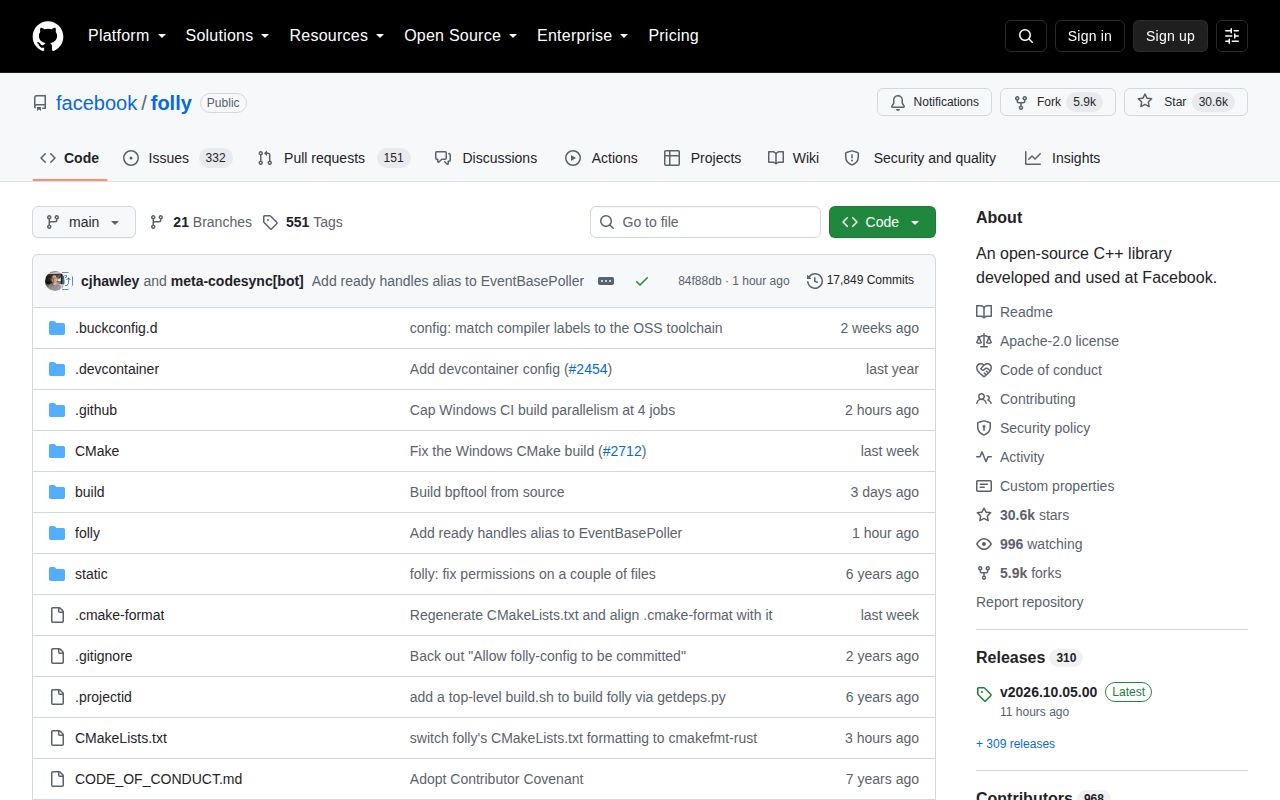Image resolution: width=1280 pixels, height=800 pixels.
Task: Open the v2026.10.05.00 release
Action: 1048,692
